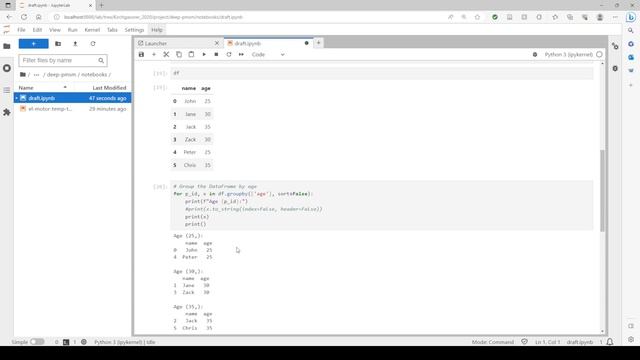Close the Launcher tab
The width and height of the screenshot is (640, 360).
[217, 43]
